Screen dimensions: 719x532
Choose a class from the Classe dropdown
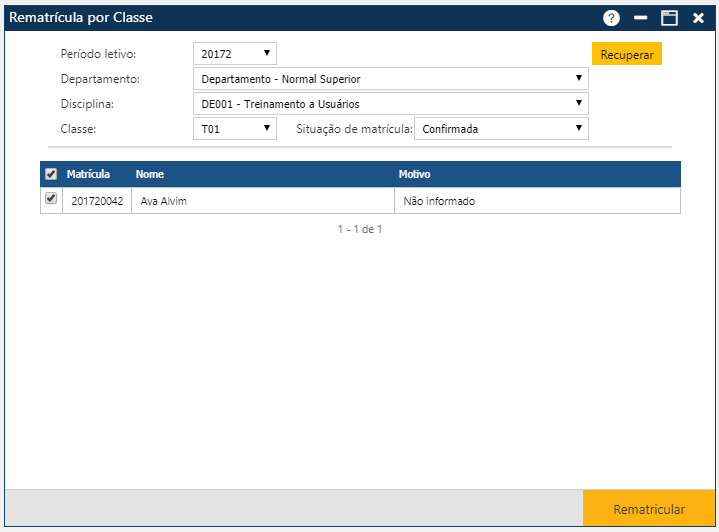(x=234, y=129)
